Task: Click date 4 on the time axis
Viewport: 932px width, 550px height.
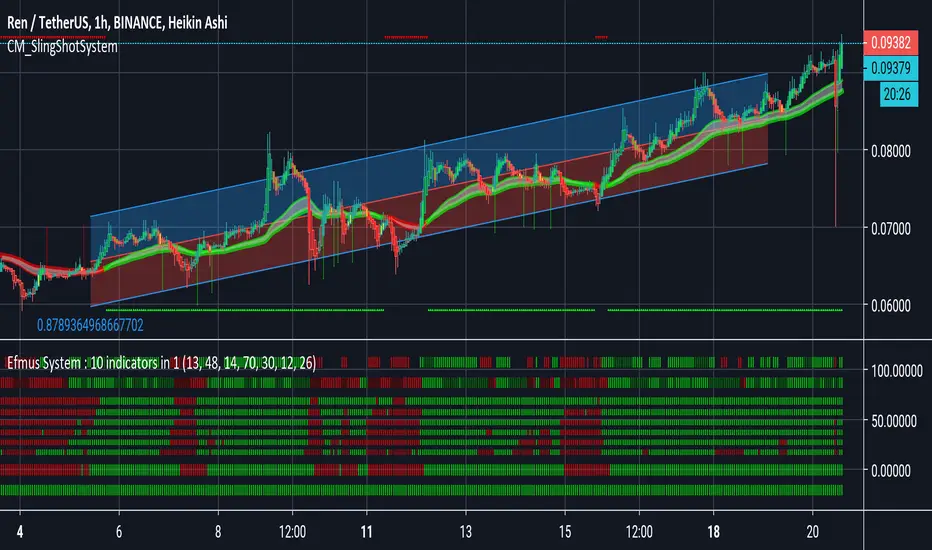Action: pos(20,531)
